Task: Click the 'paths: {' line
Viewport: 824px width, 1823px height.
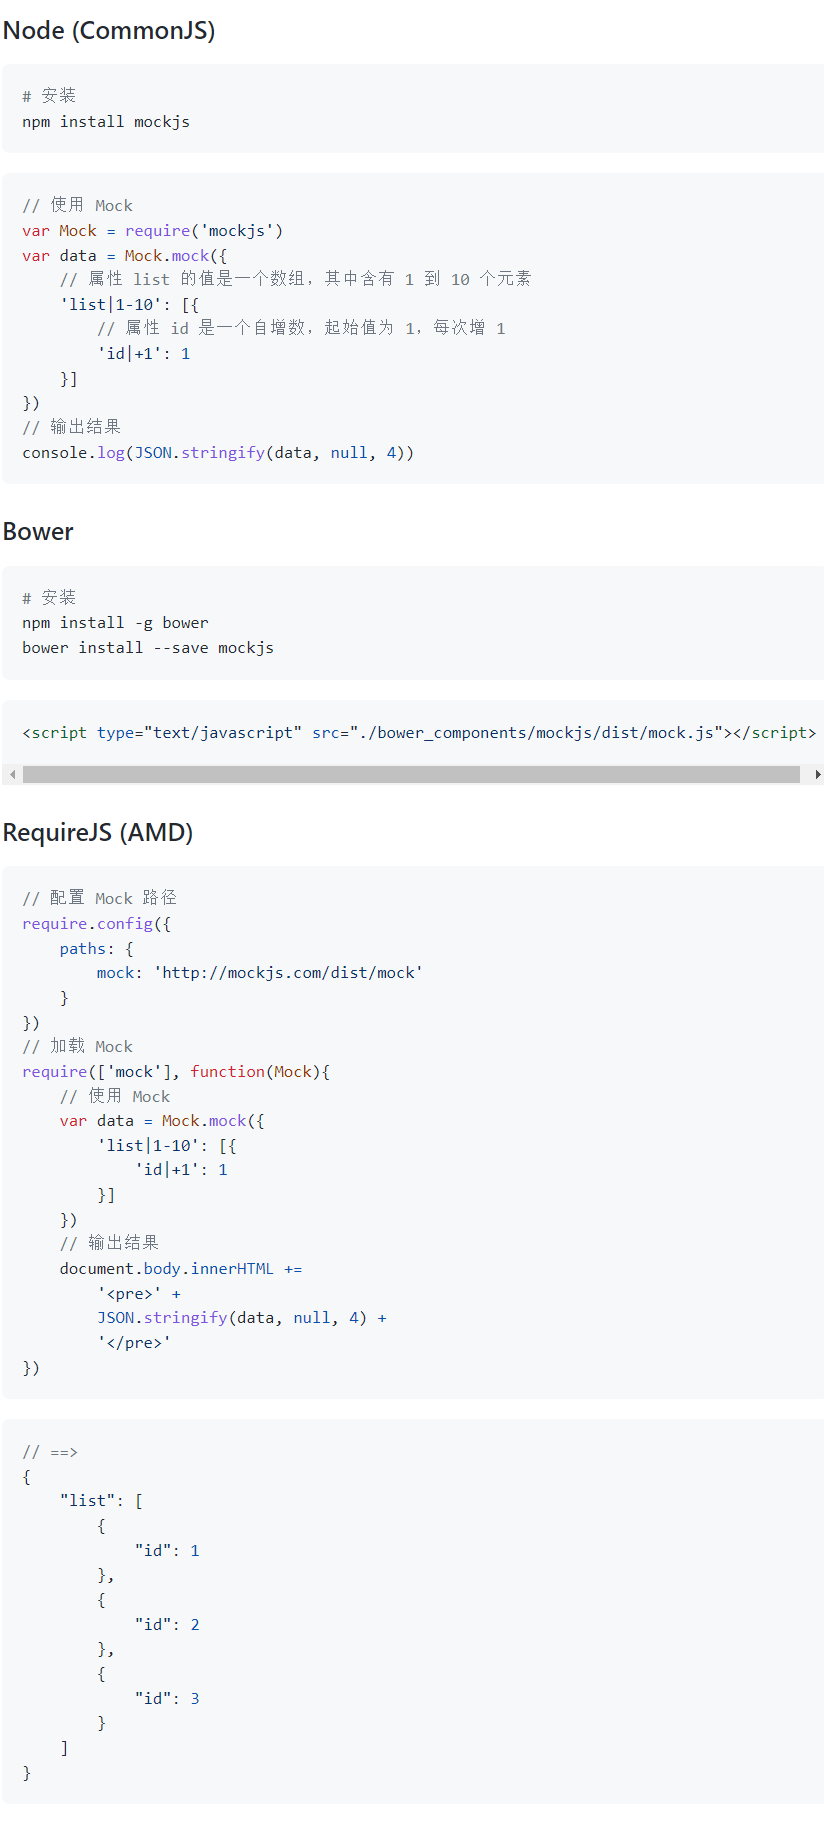Action: [96, 949]
